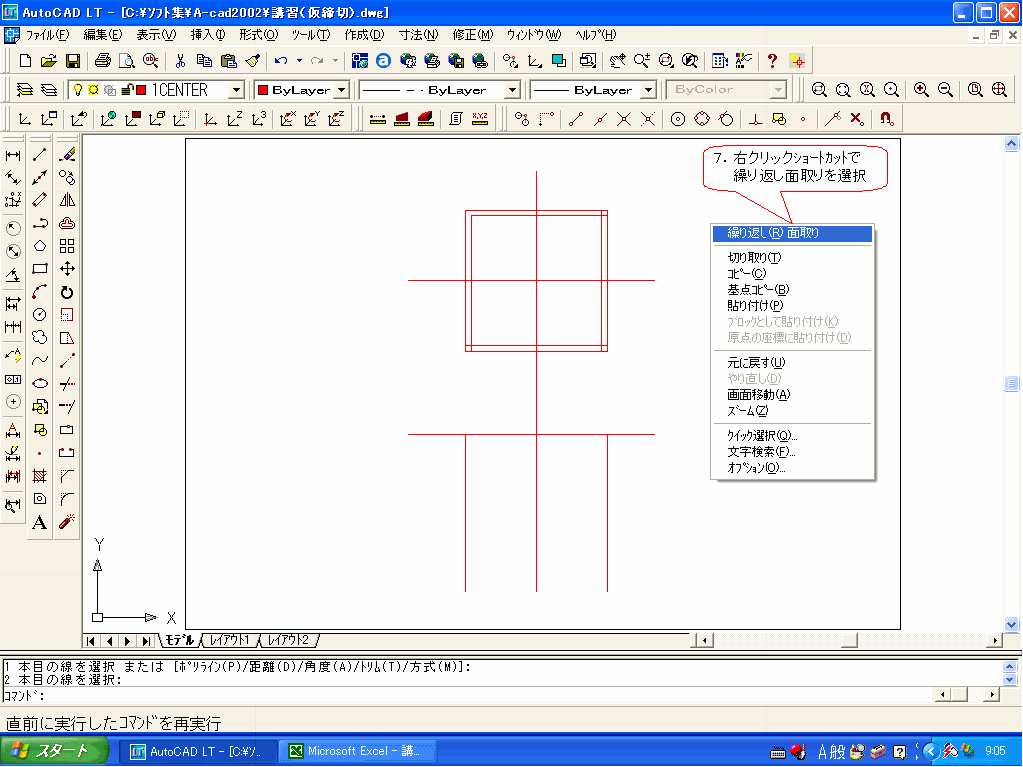The image size is (1023, 767).
Task: Click the drawing area's vertical scroll-down arrow
Action: [x=1011, y=624]
